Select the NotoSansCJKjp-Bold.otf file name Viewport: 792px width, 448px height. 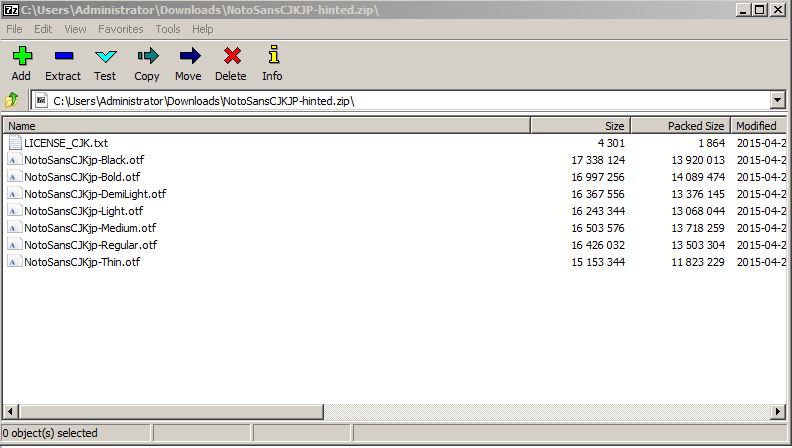[82, 177]
